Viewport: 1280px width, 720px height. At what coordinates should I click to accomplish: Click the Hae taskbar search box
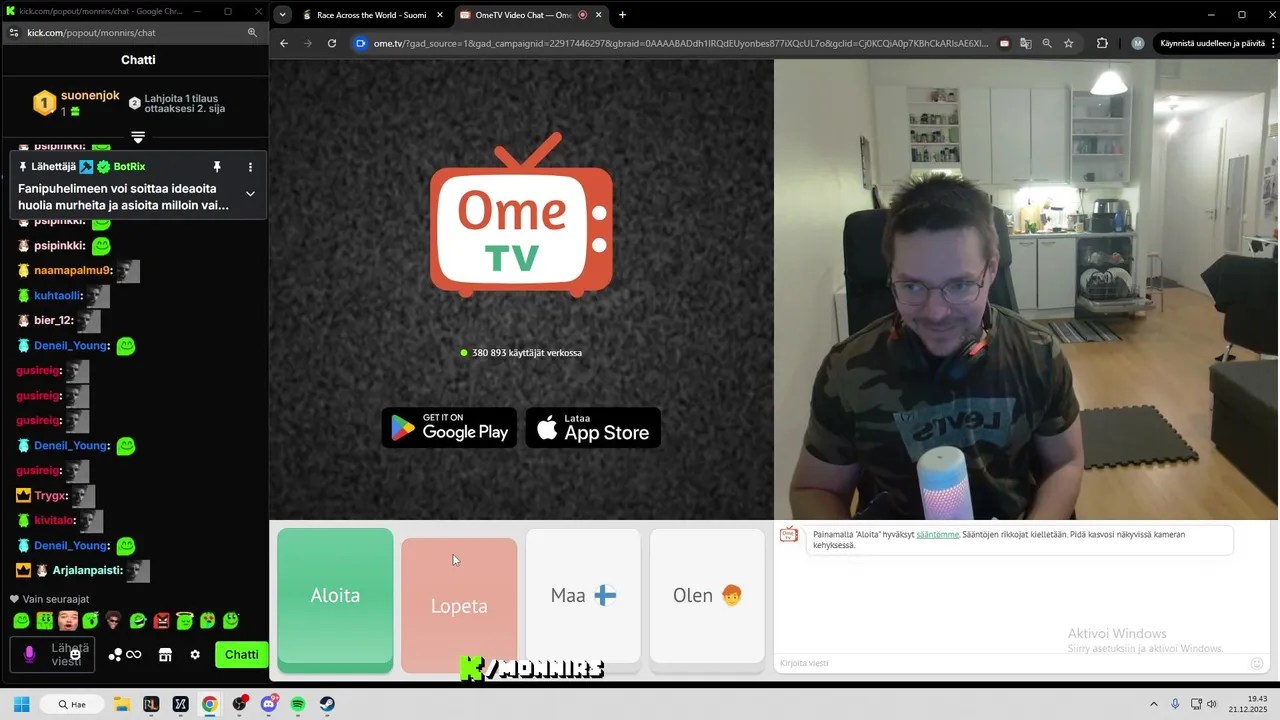coord(70,704)
